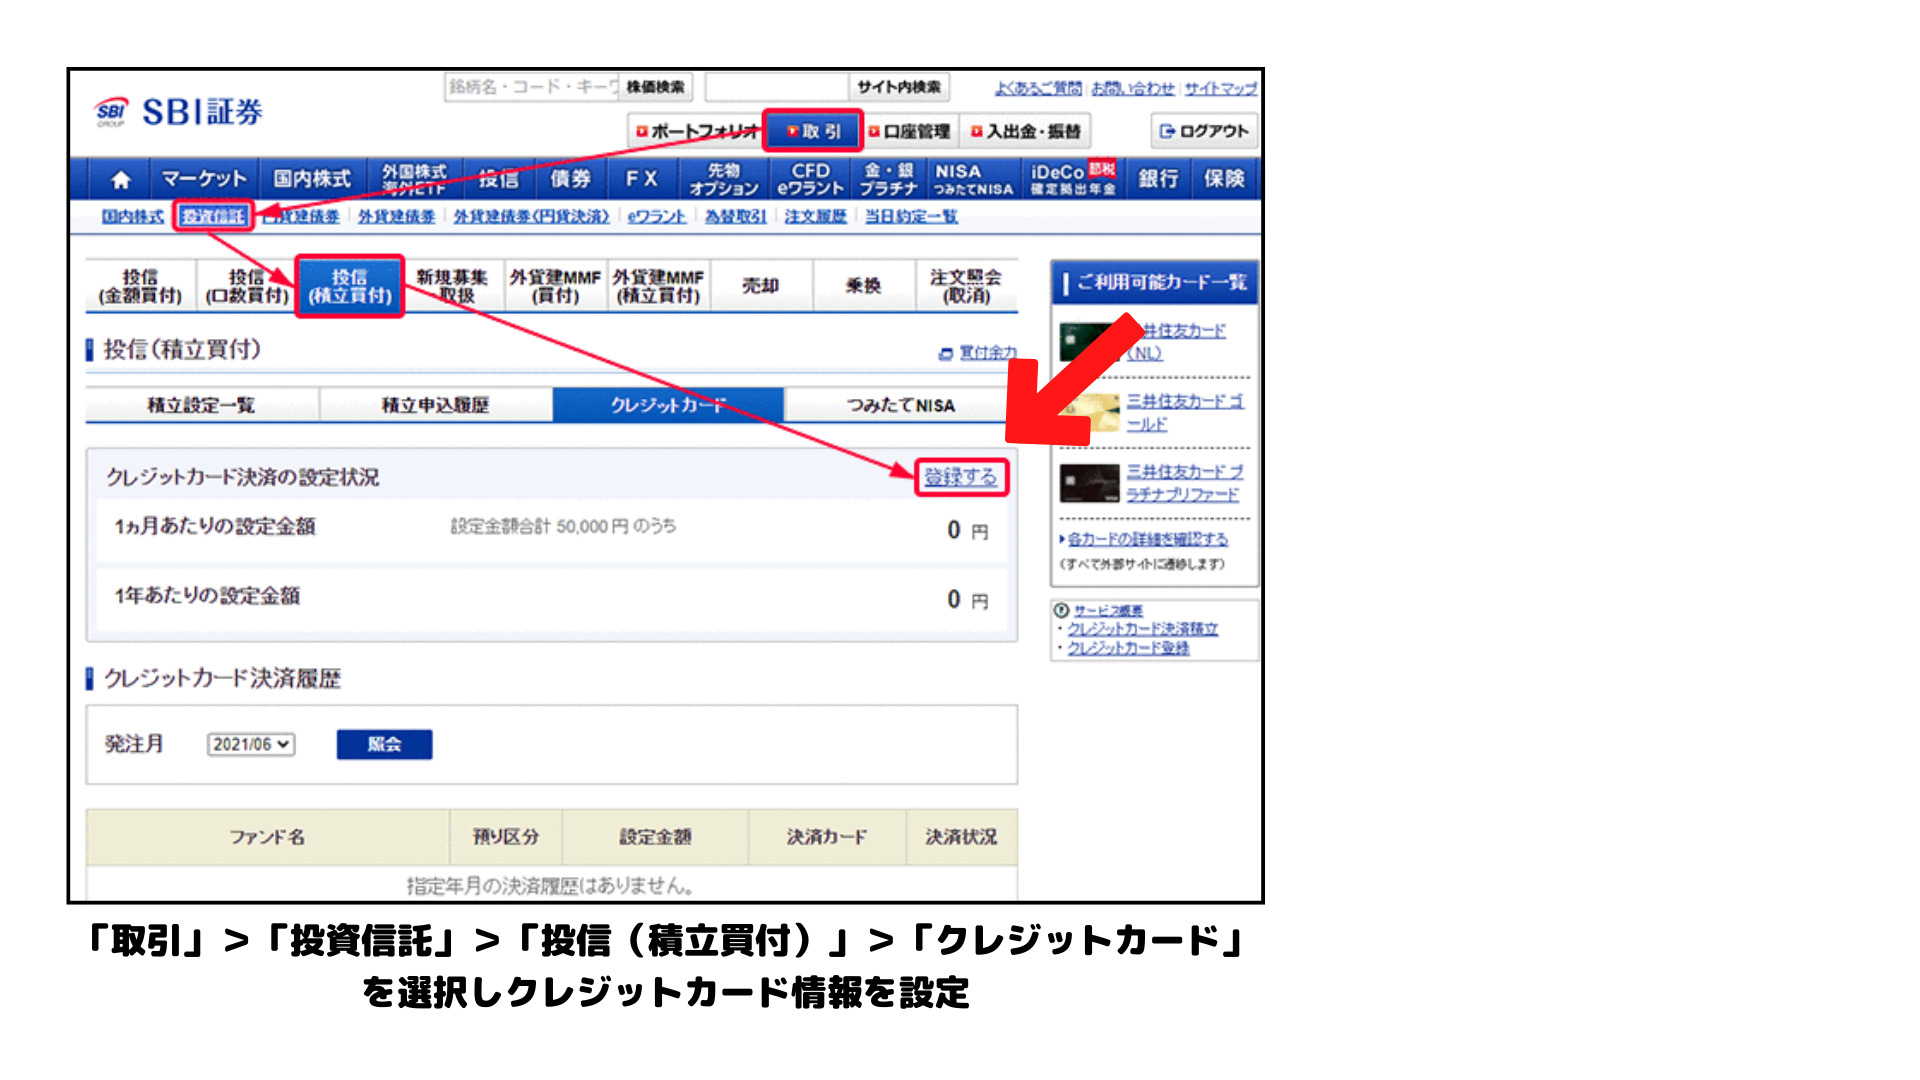Click the 登録する link
This screenshot has height=1080, width=1920.
click(960, 477)
